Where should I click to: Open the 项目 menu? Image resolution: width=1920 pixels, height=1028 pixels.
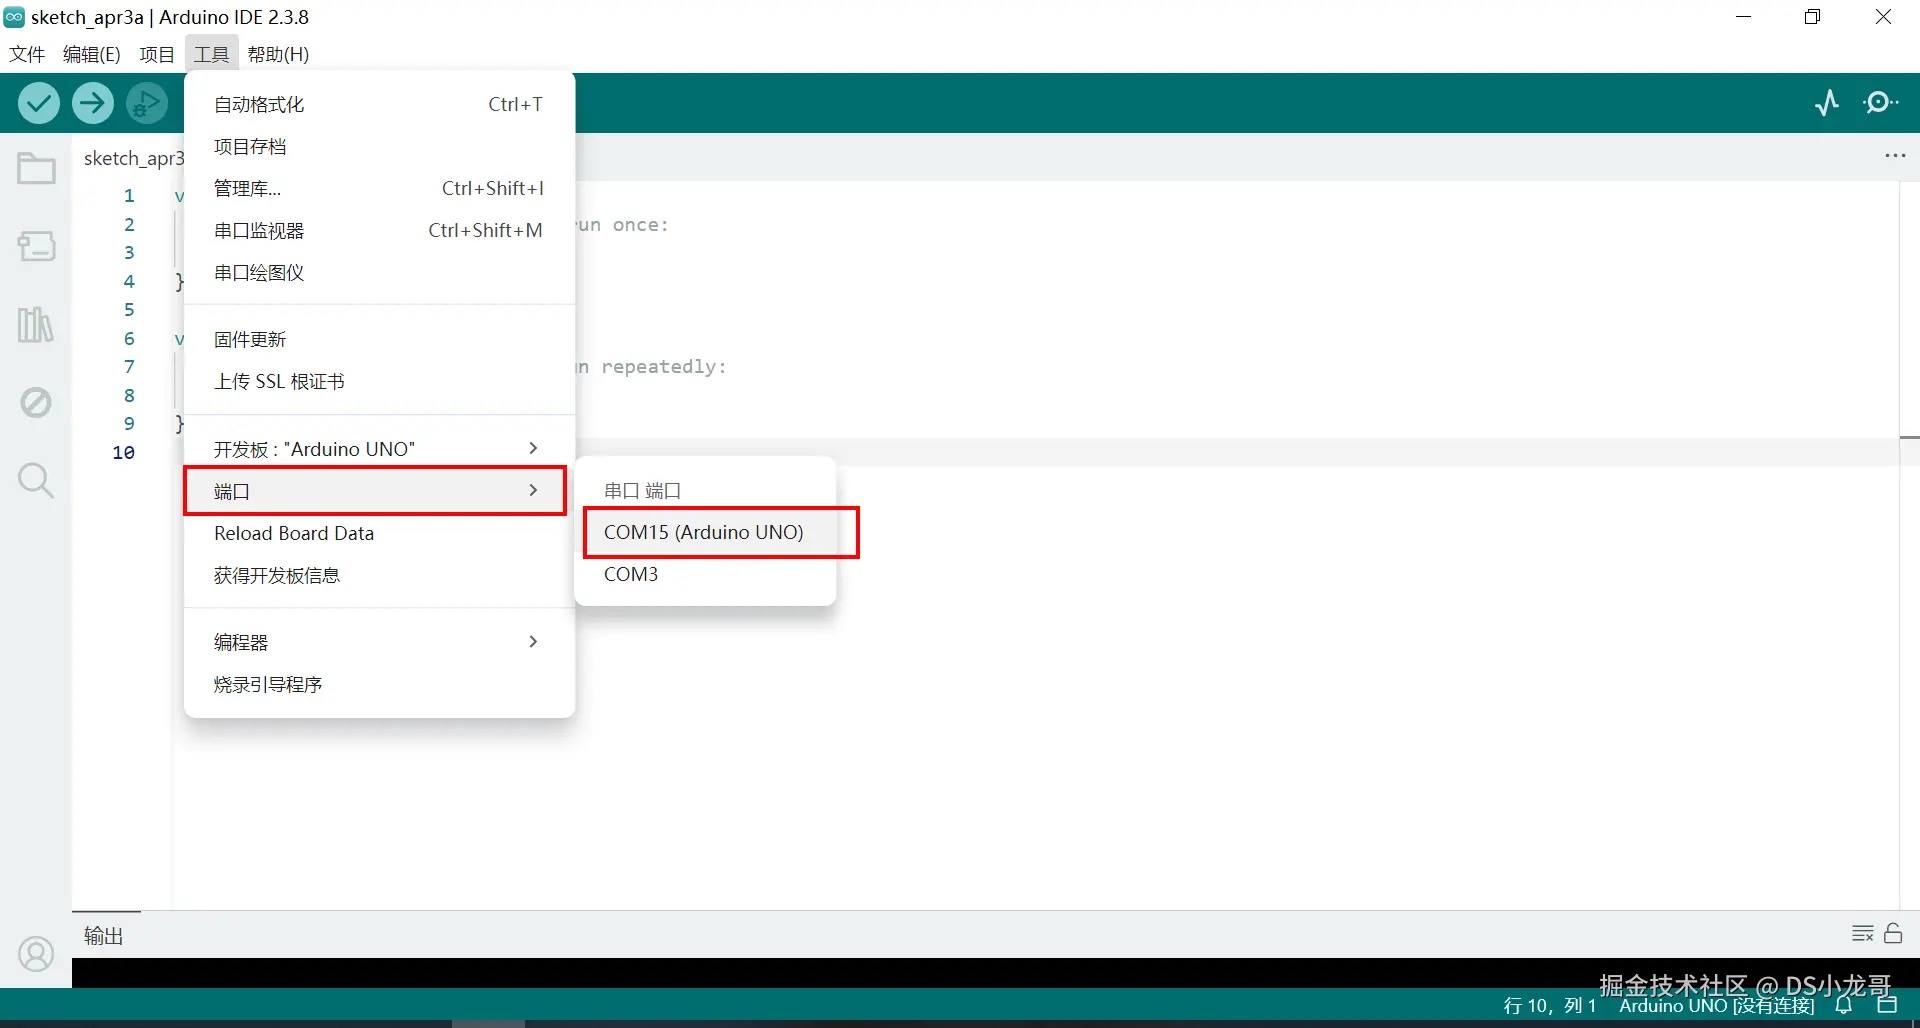[157, 54]
